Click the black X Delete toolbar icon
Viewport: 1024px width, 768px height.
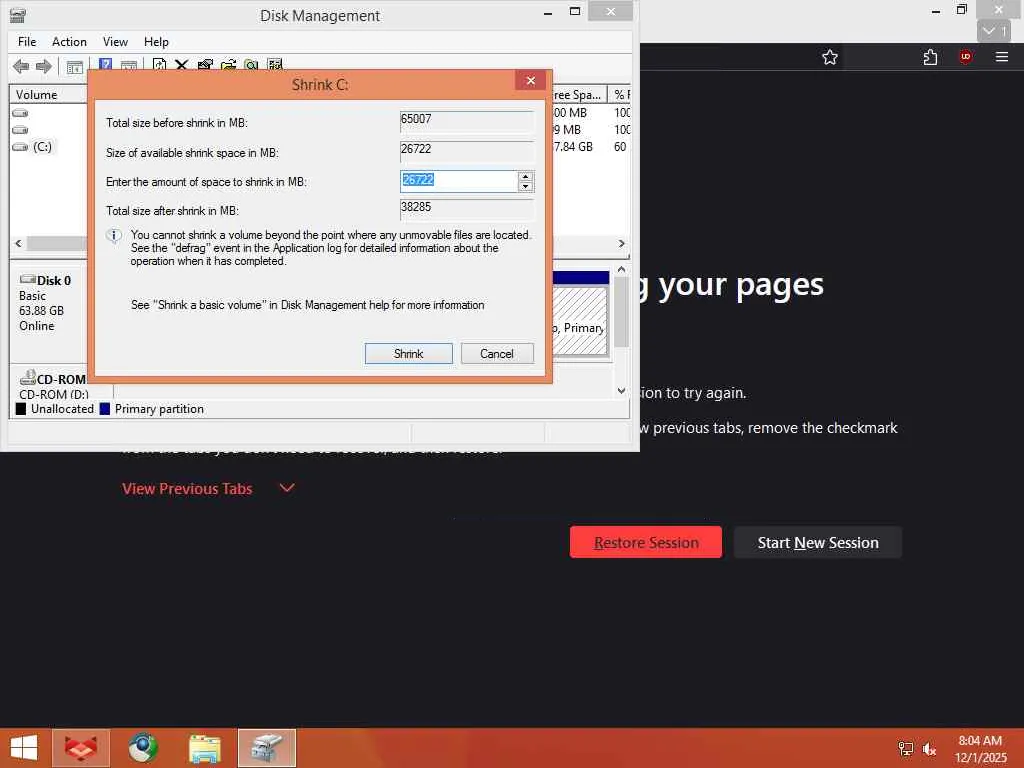pos(182,65)
